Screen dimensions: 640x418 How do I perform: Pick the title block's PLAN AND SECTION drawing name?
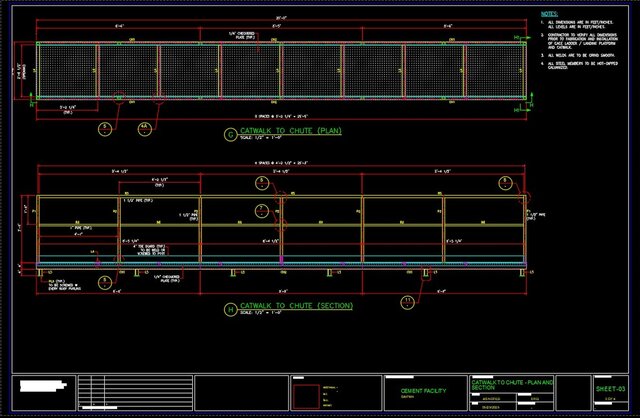pyautogui.click(x=512, y=384)
